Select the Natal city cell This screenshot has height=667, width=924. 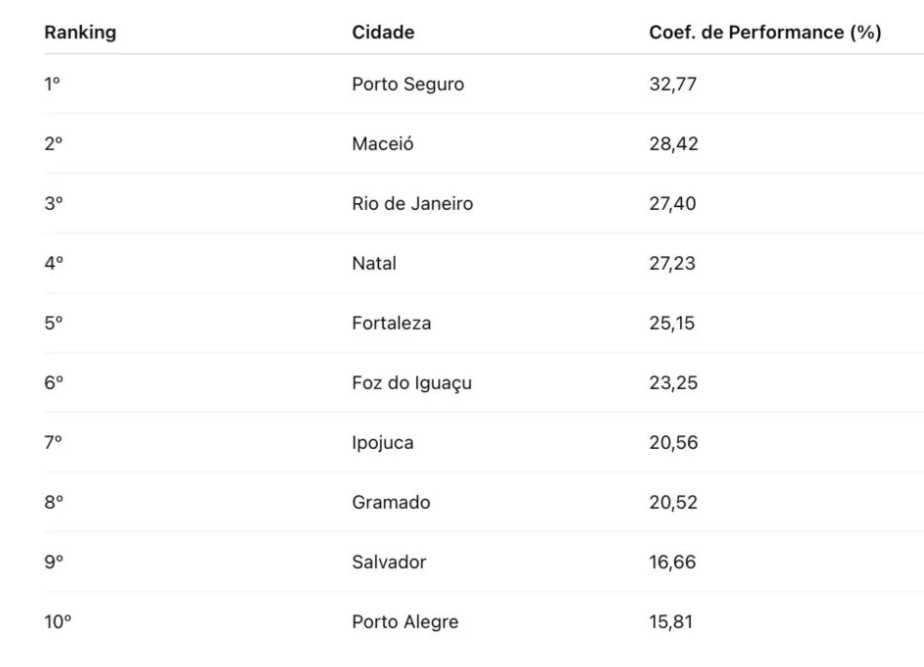pos(374,263)
